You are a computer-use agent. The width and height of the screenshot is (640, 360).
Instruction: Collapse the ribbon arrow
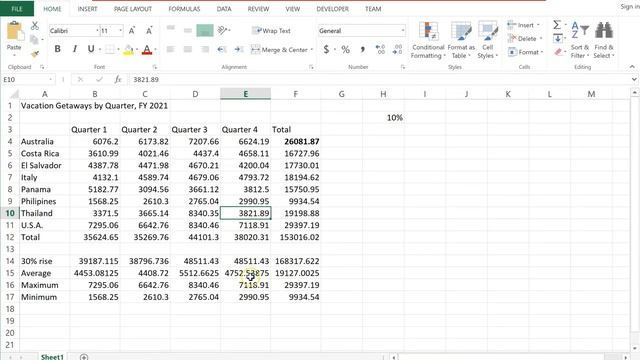tap(632, 67)
